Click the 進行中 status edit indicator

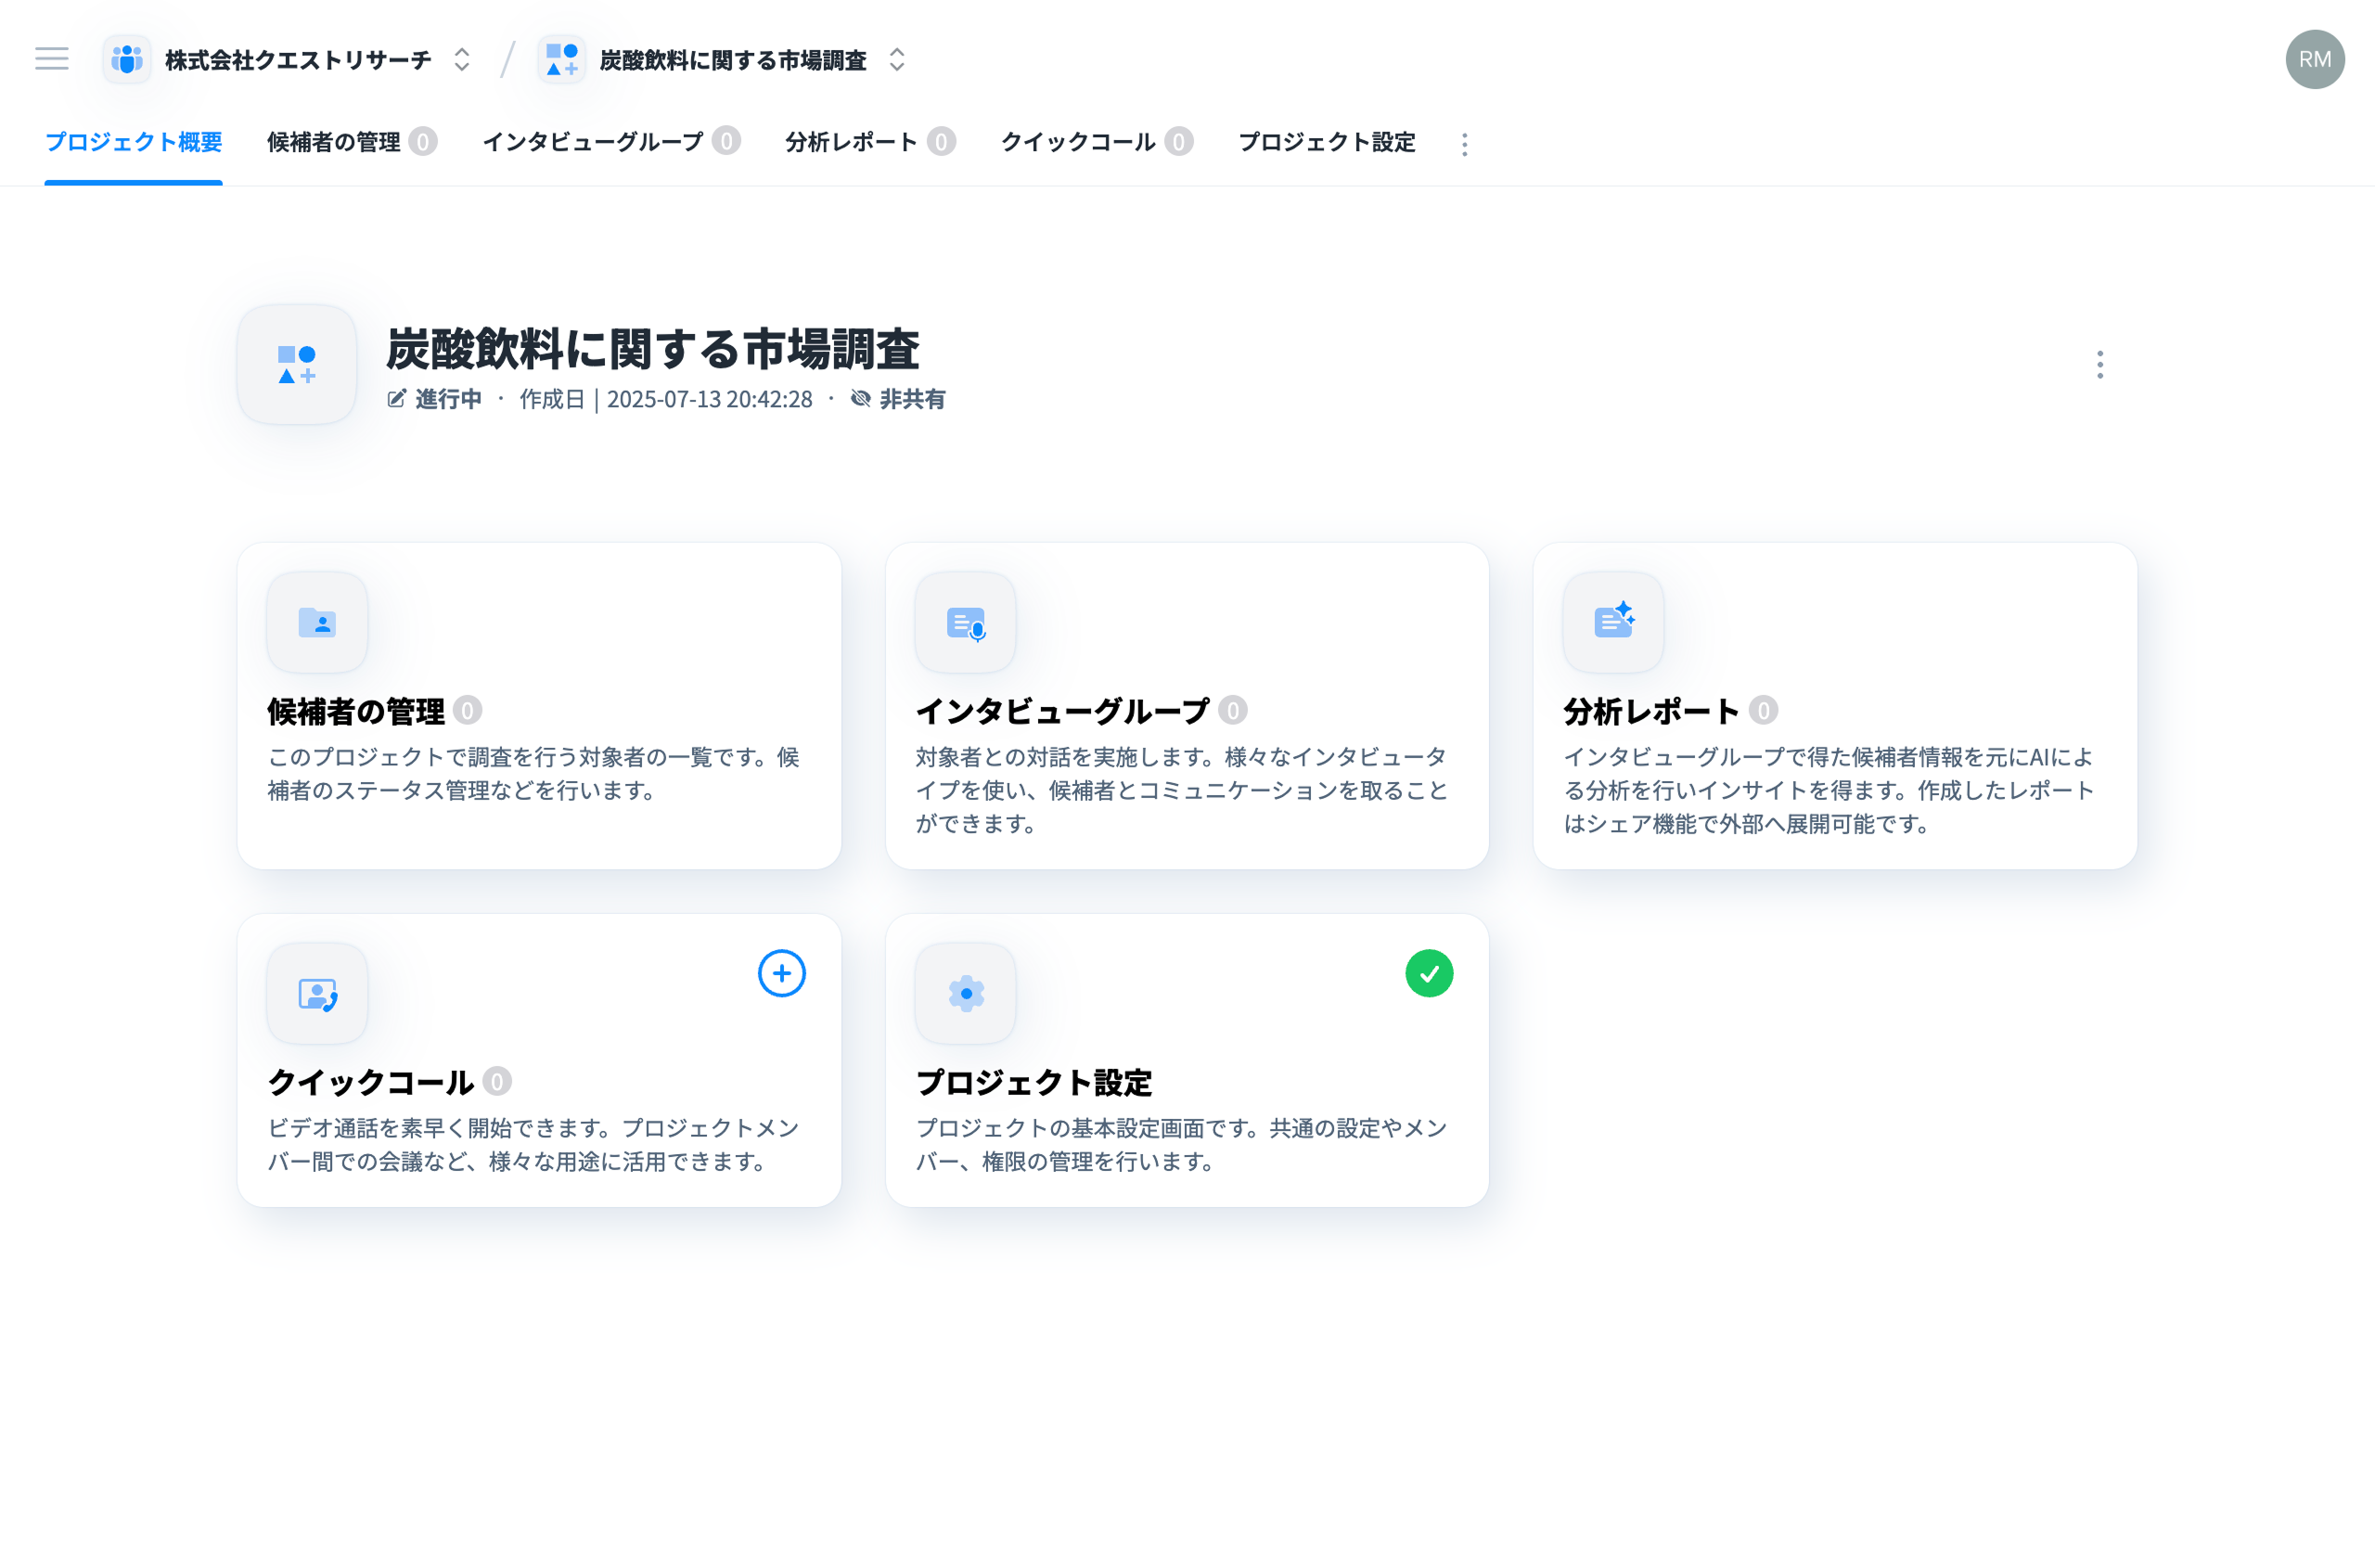435,399
